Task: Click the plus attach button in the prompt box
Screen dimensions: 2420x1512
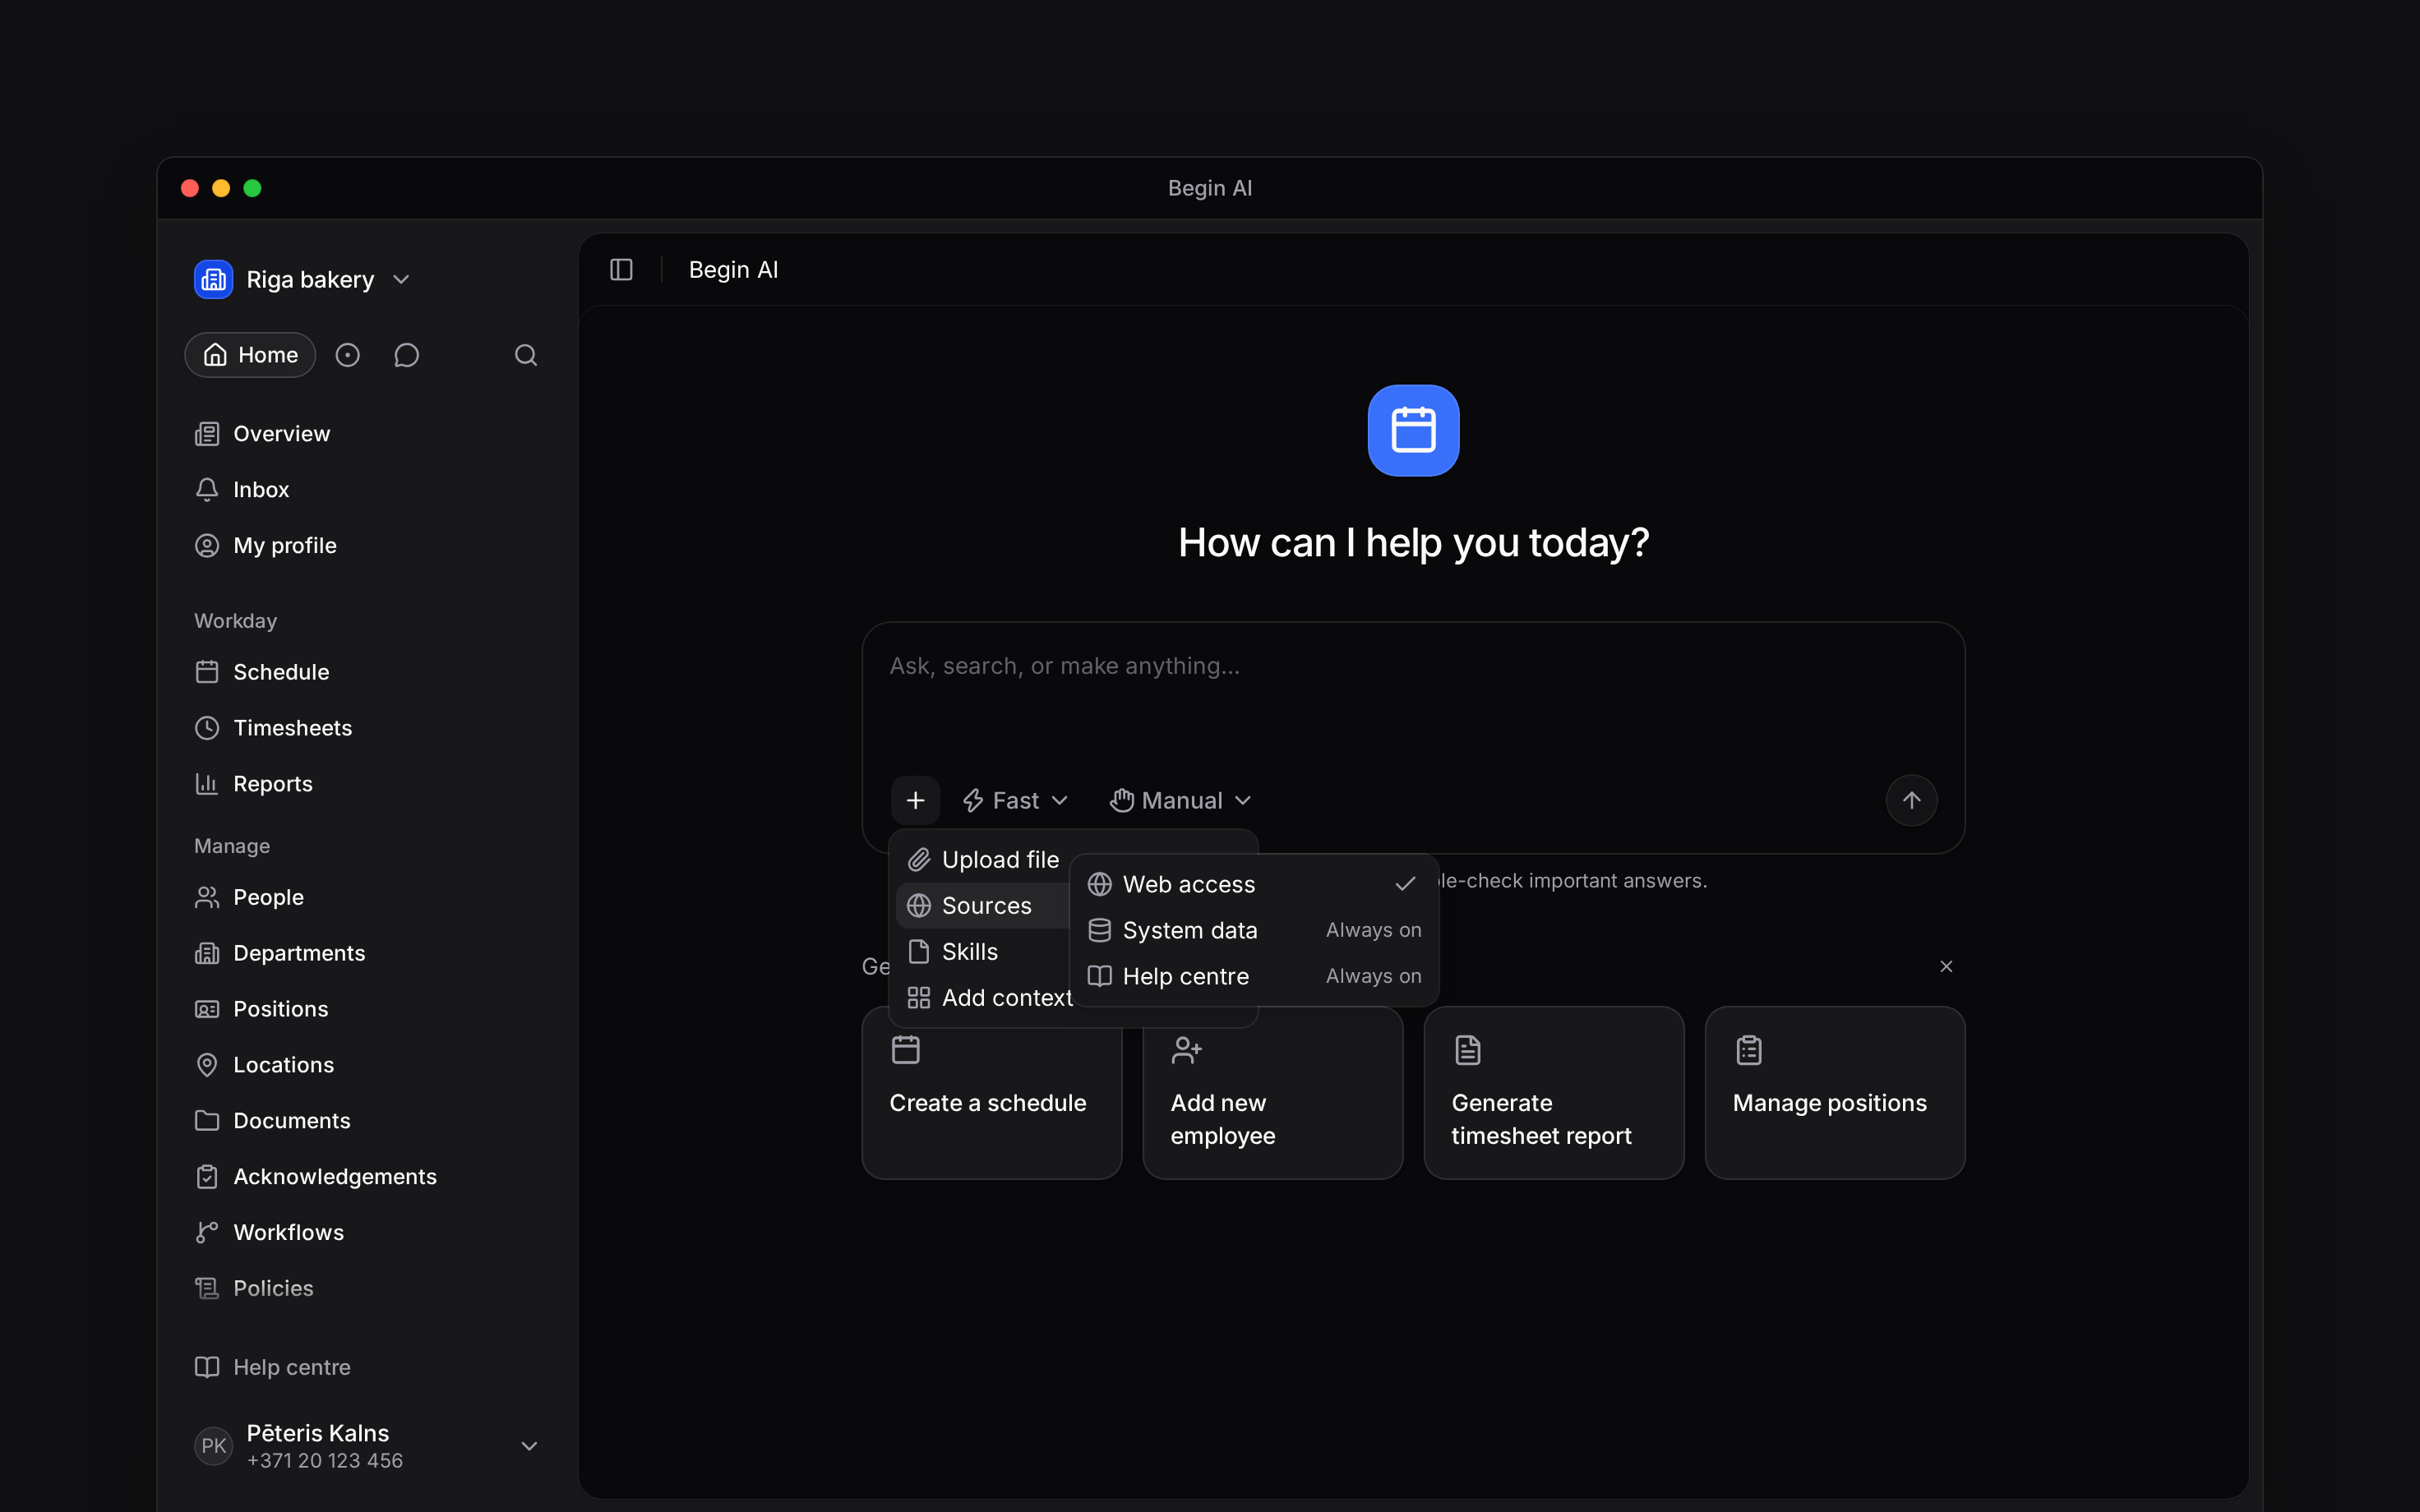Action: pos(915,800)
